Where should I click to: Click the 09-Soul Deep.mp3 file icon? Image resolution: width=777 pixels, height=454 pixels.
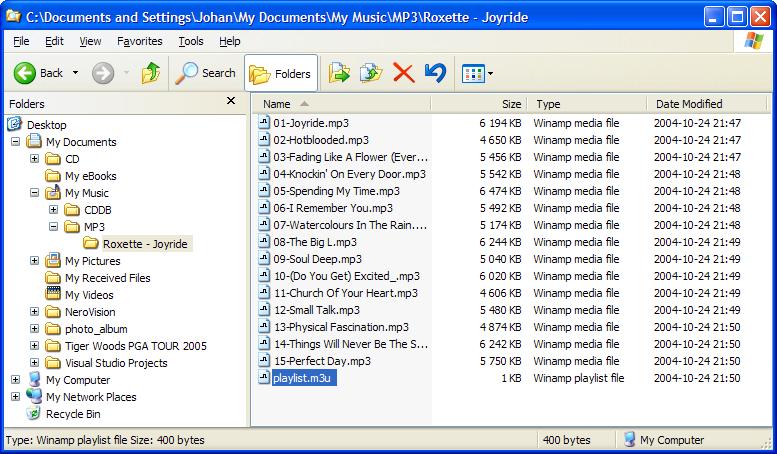click(264, 259)
